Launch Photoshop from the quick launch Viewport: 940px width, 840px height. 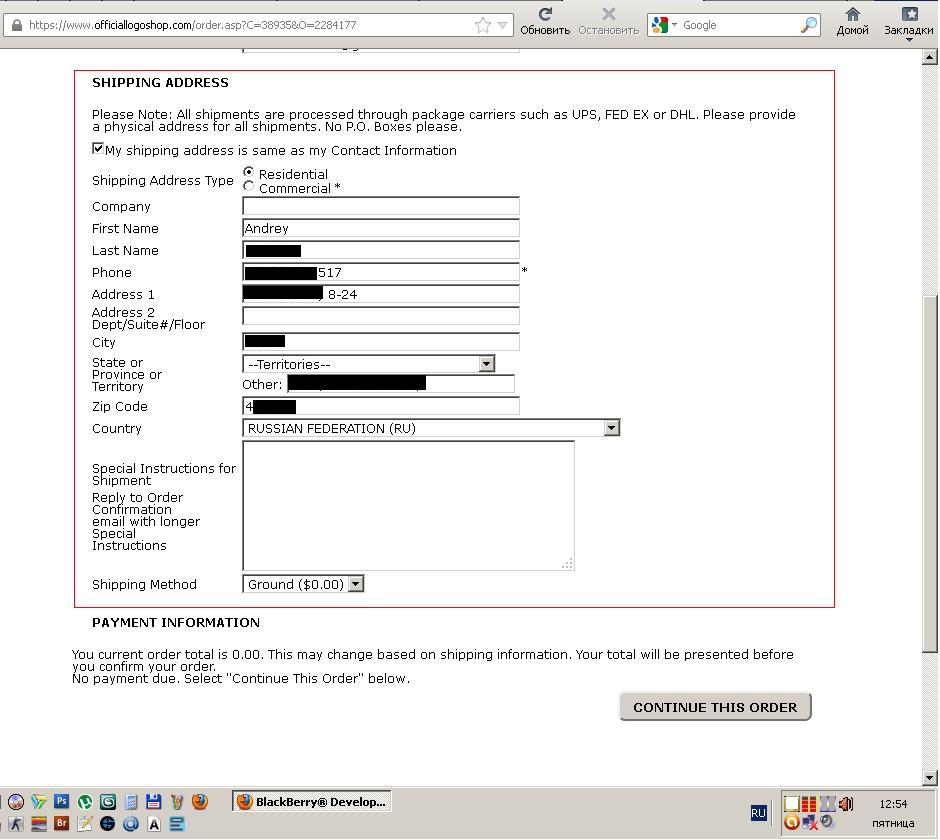tap(62, 801)
